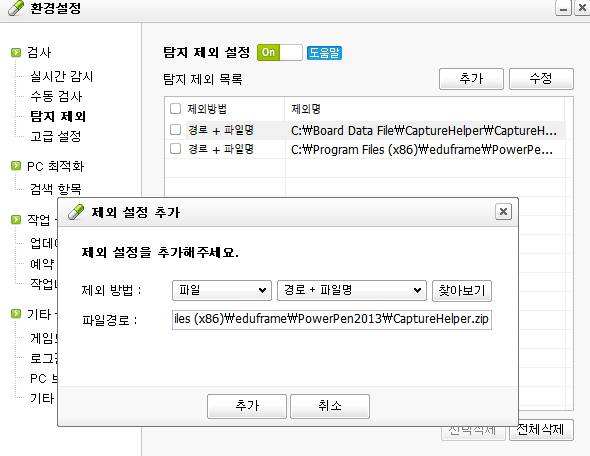Select 수동 검사 in the sidebar

pyautogui.click(x=56, y=96)
